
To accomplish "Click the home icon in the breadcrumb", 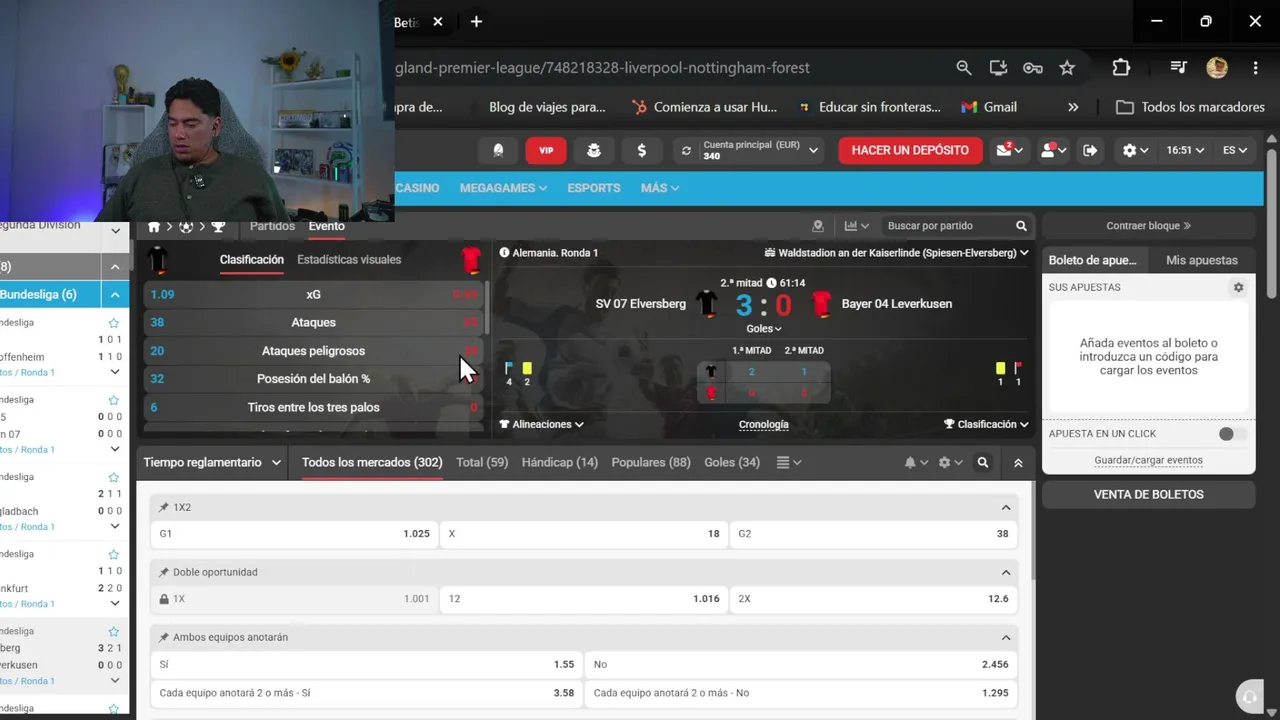I will [154, 227].
